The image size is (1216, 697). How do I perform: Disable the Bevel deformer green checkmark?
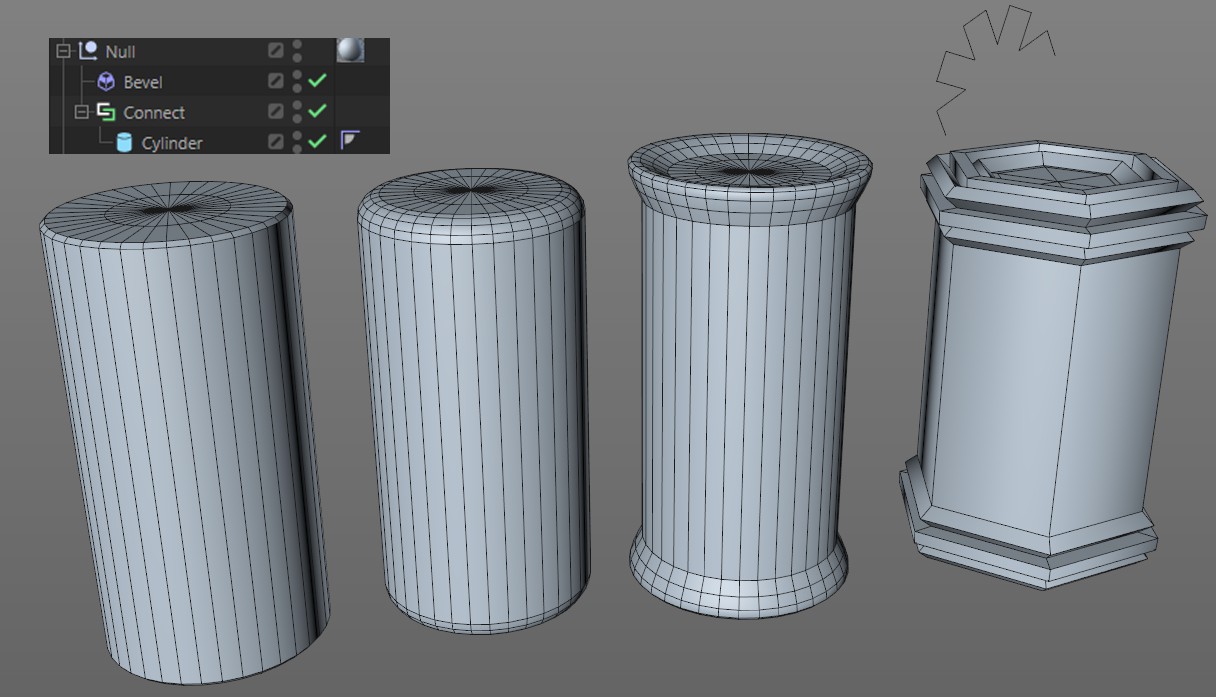click(x=318, y=81)
